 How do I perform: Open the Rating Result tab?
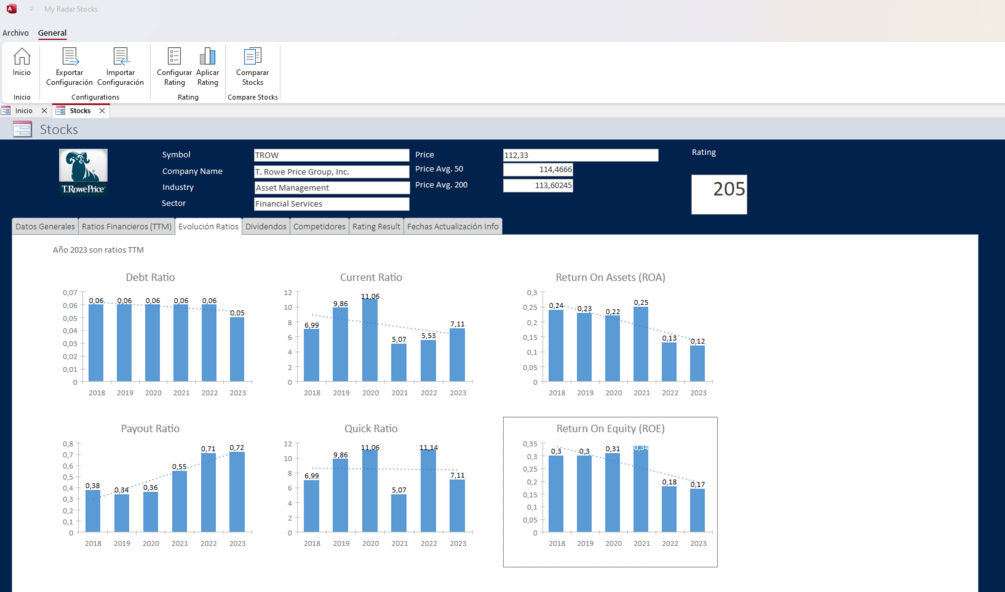pos(376,227)
